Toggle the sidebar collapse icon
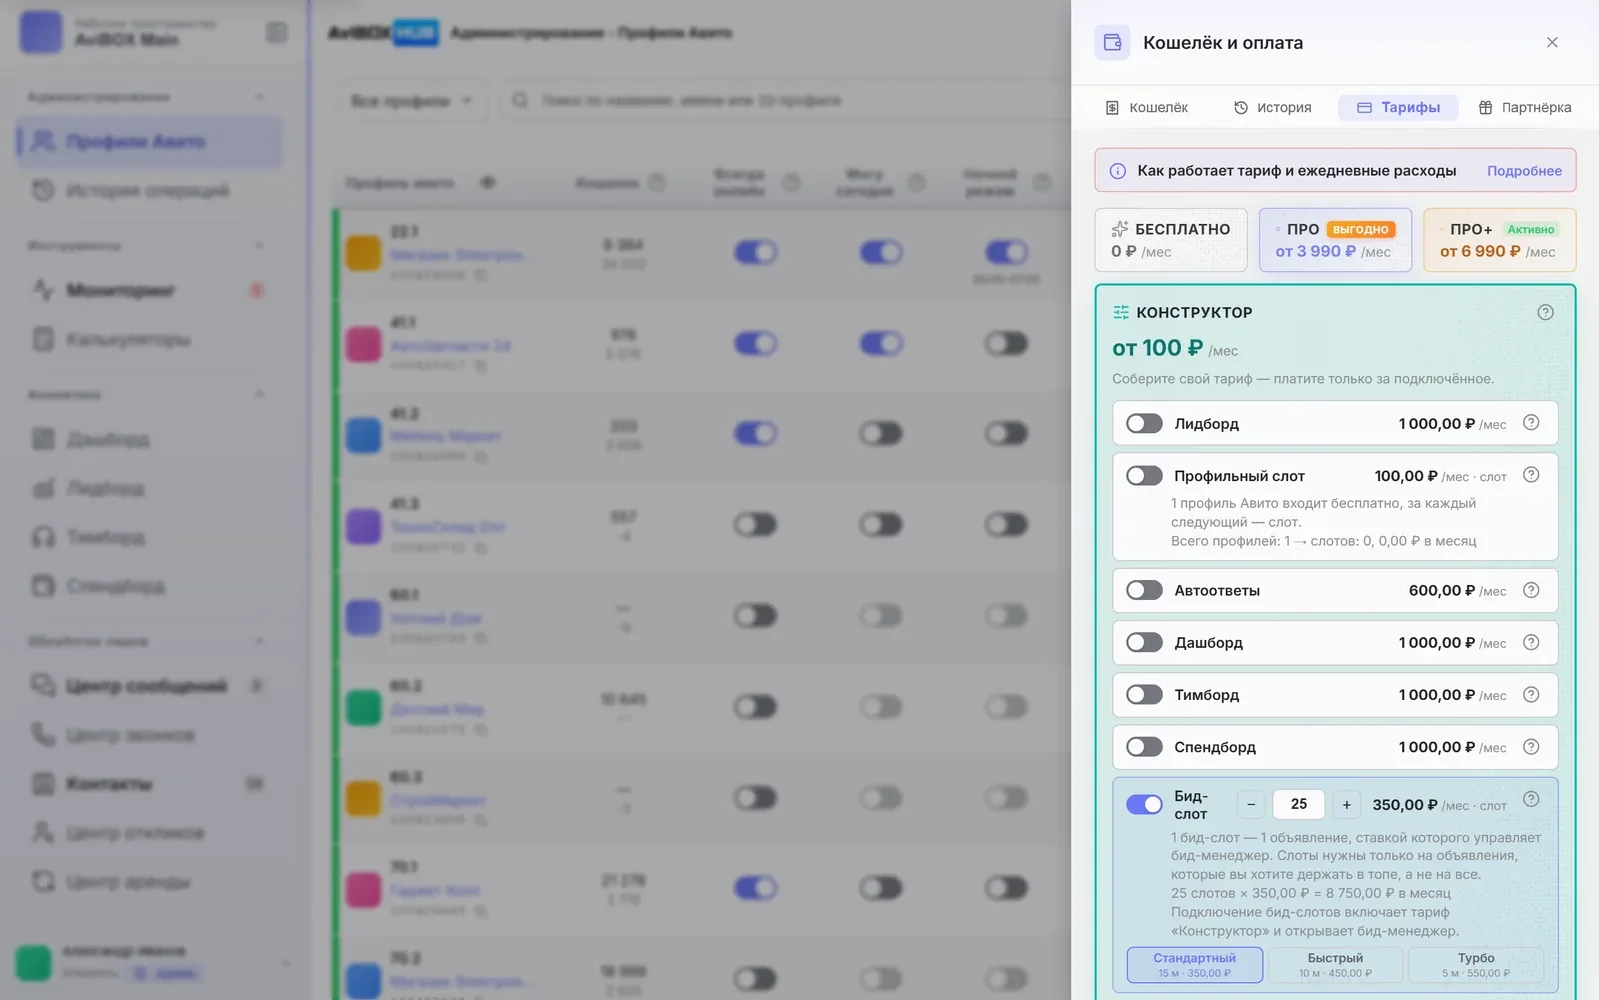 [x=277, y=33]
